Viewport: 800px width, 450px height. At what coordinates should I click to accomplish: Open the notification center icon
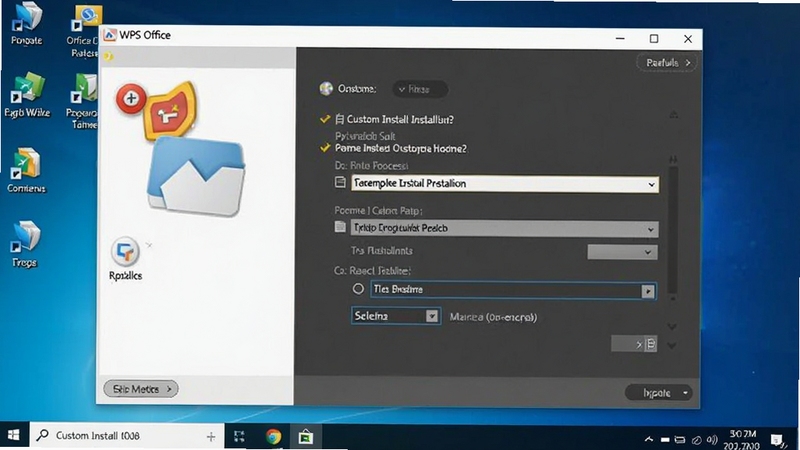778,439
